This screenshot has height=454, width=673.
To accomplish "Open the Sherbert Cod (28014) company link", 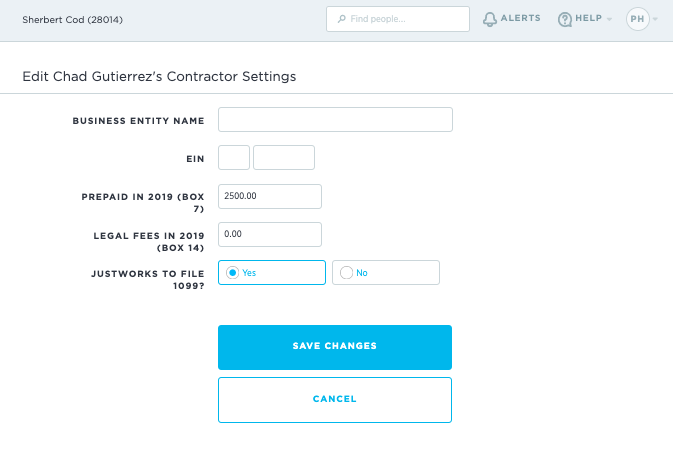I will coord(73,20).
